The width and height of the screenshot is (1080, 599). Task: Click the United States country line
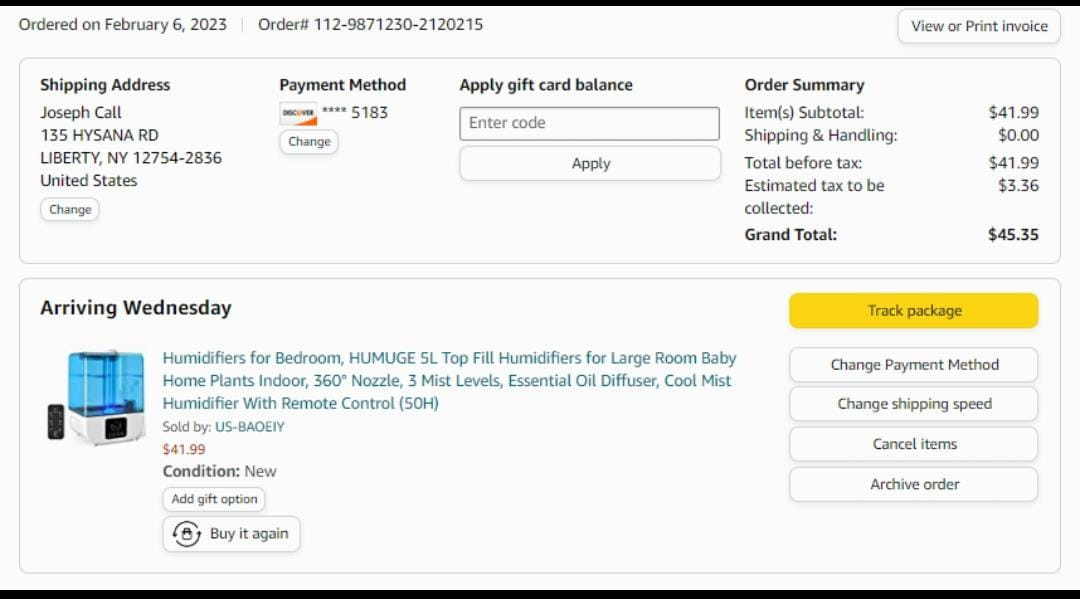click(89, 181)
